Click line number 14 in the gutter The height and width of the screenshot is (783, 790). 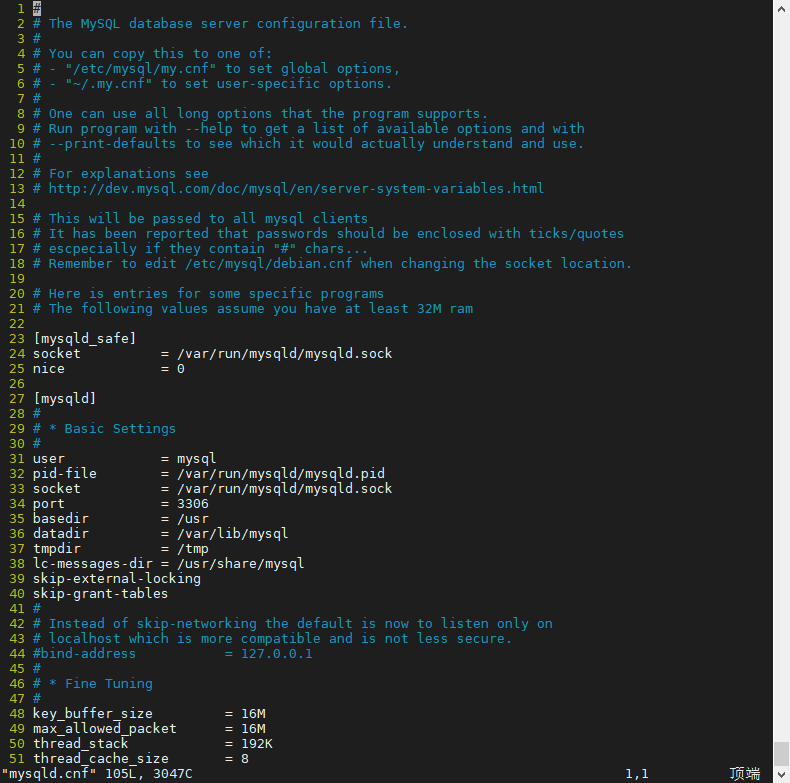(17, 204)
